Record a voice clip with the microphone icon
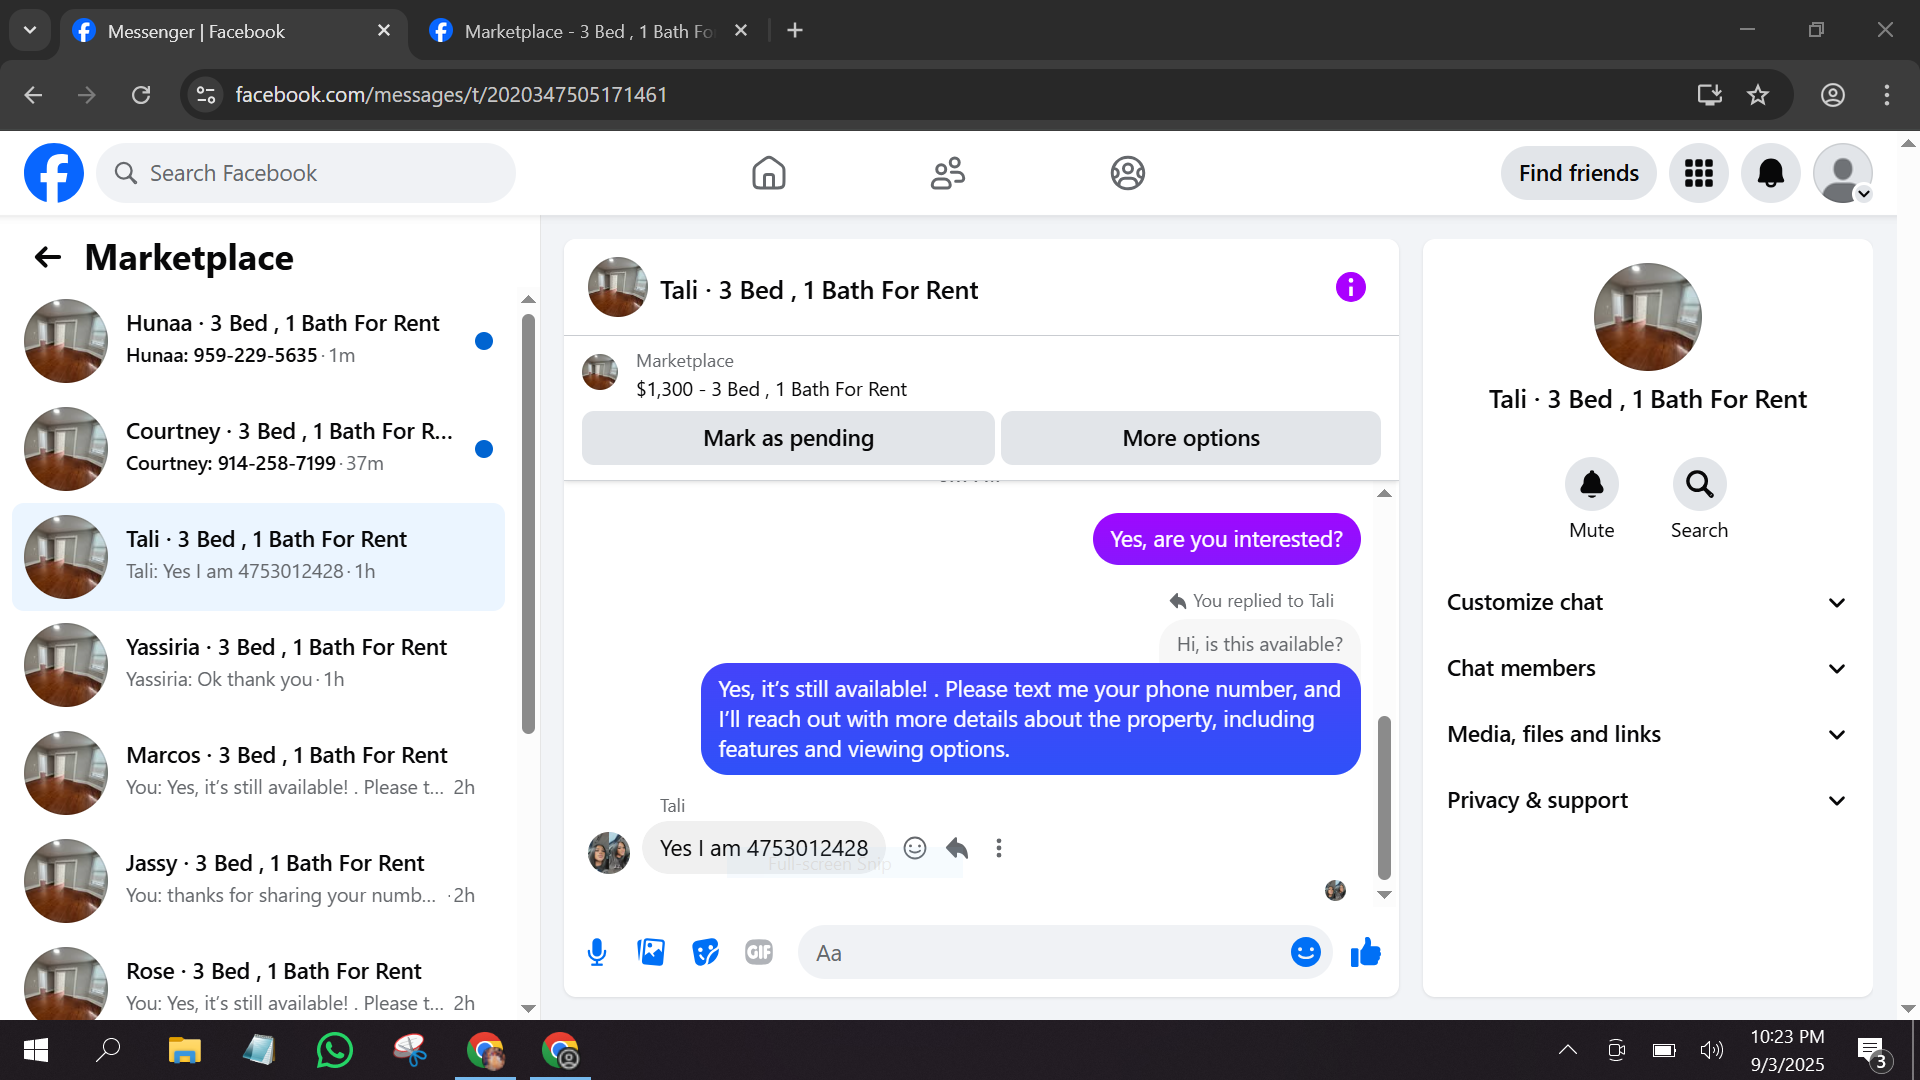 click(597, 953)
